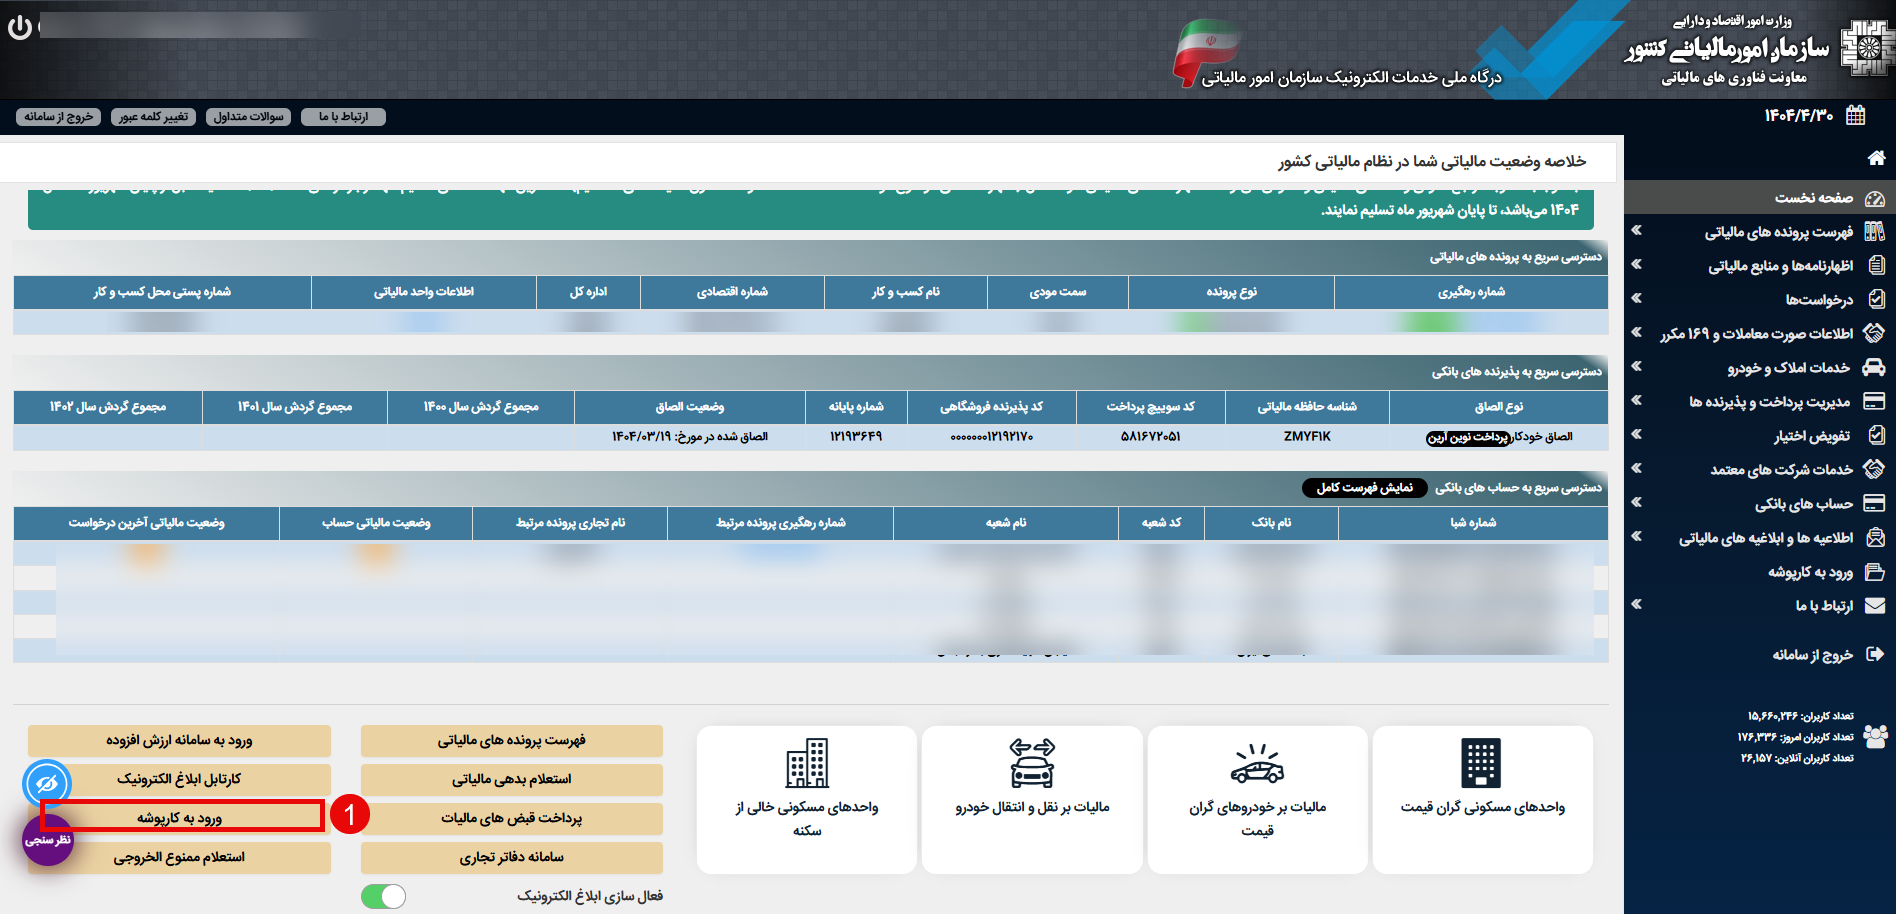Open the صفحه نخست sidebar menu item
1896x914 pixels.
[1760, 198]
